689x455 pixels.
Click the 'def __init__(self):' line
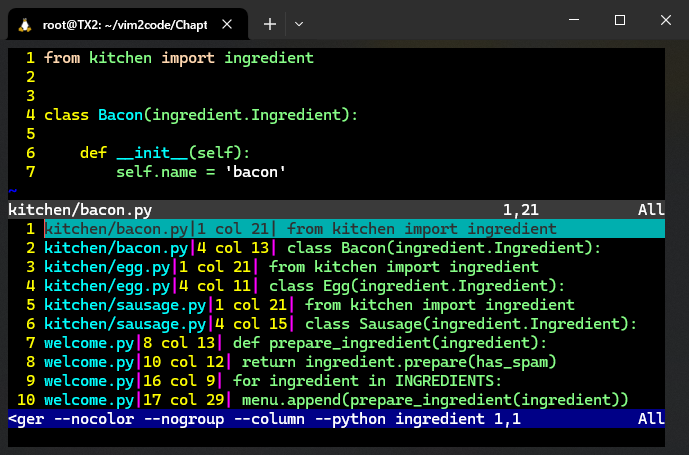pyautogui.click(x=165, y=153)
